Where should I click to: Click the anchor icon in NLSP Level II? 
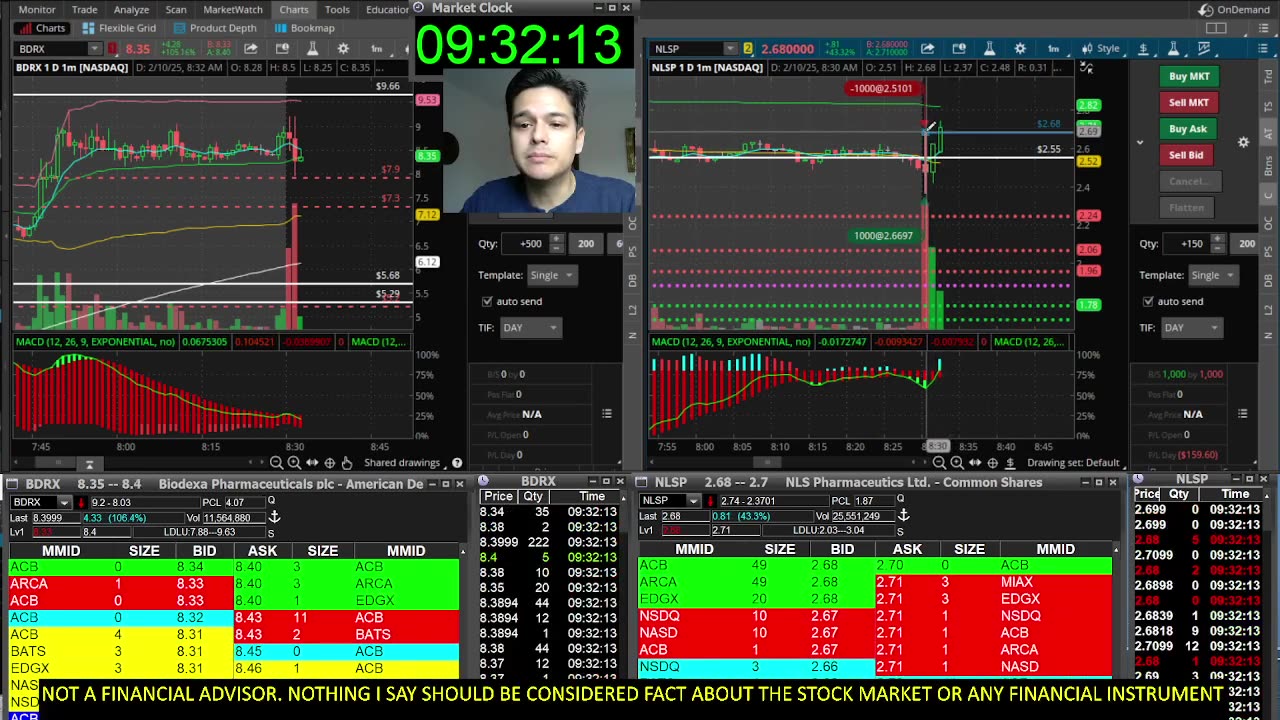903,515
